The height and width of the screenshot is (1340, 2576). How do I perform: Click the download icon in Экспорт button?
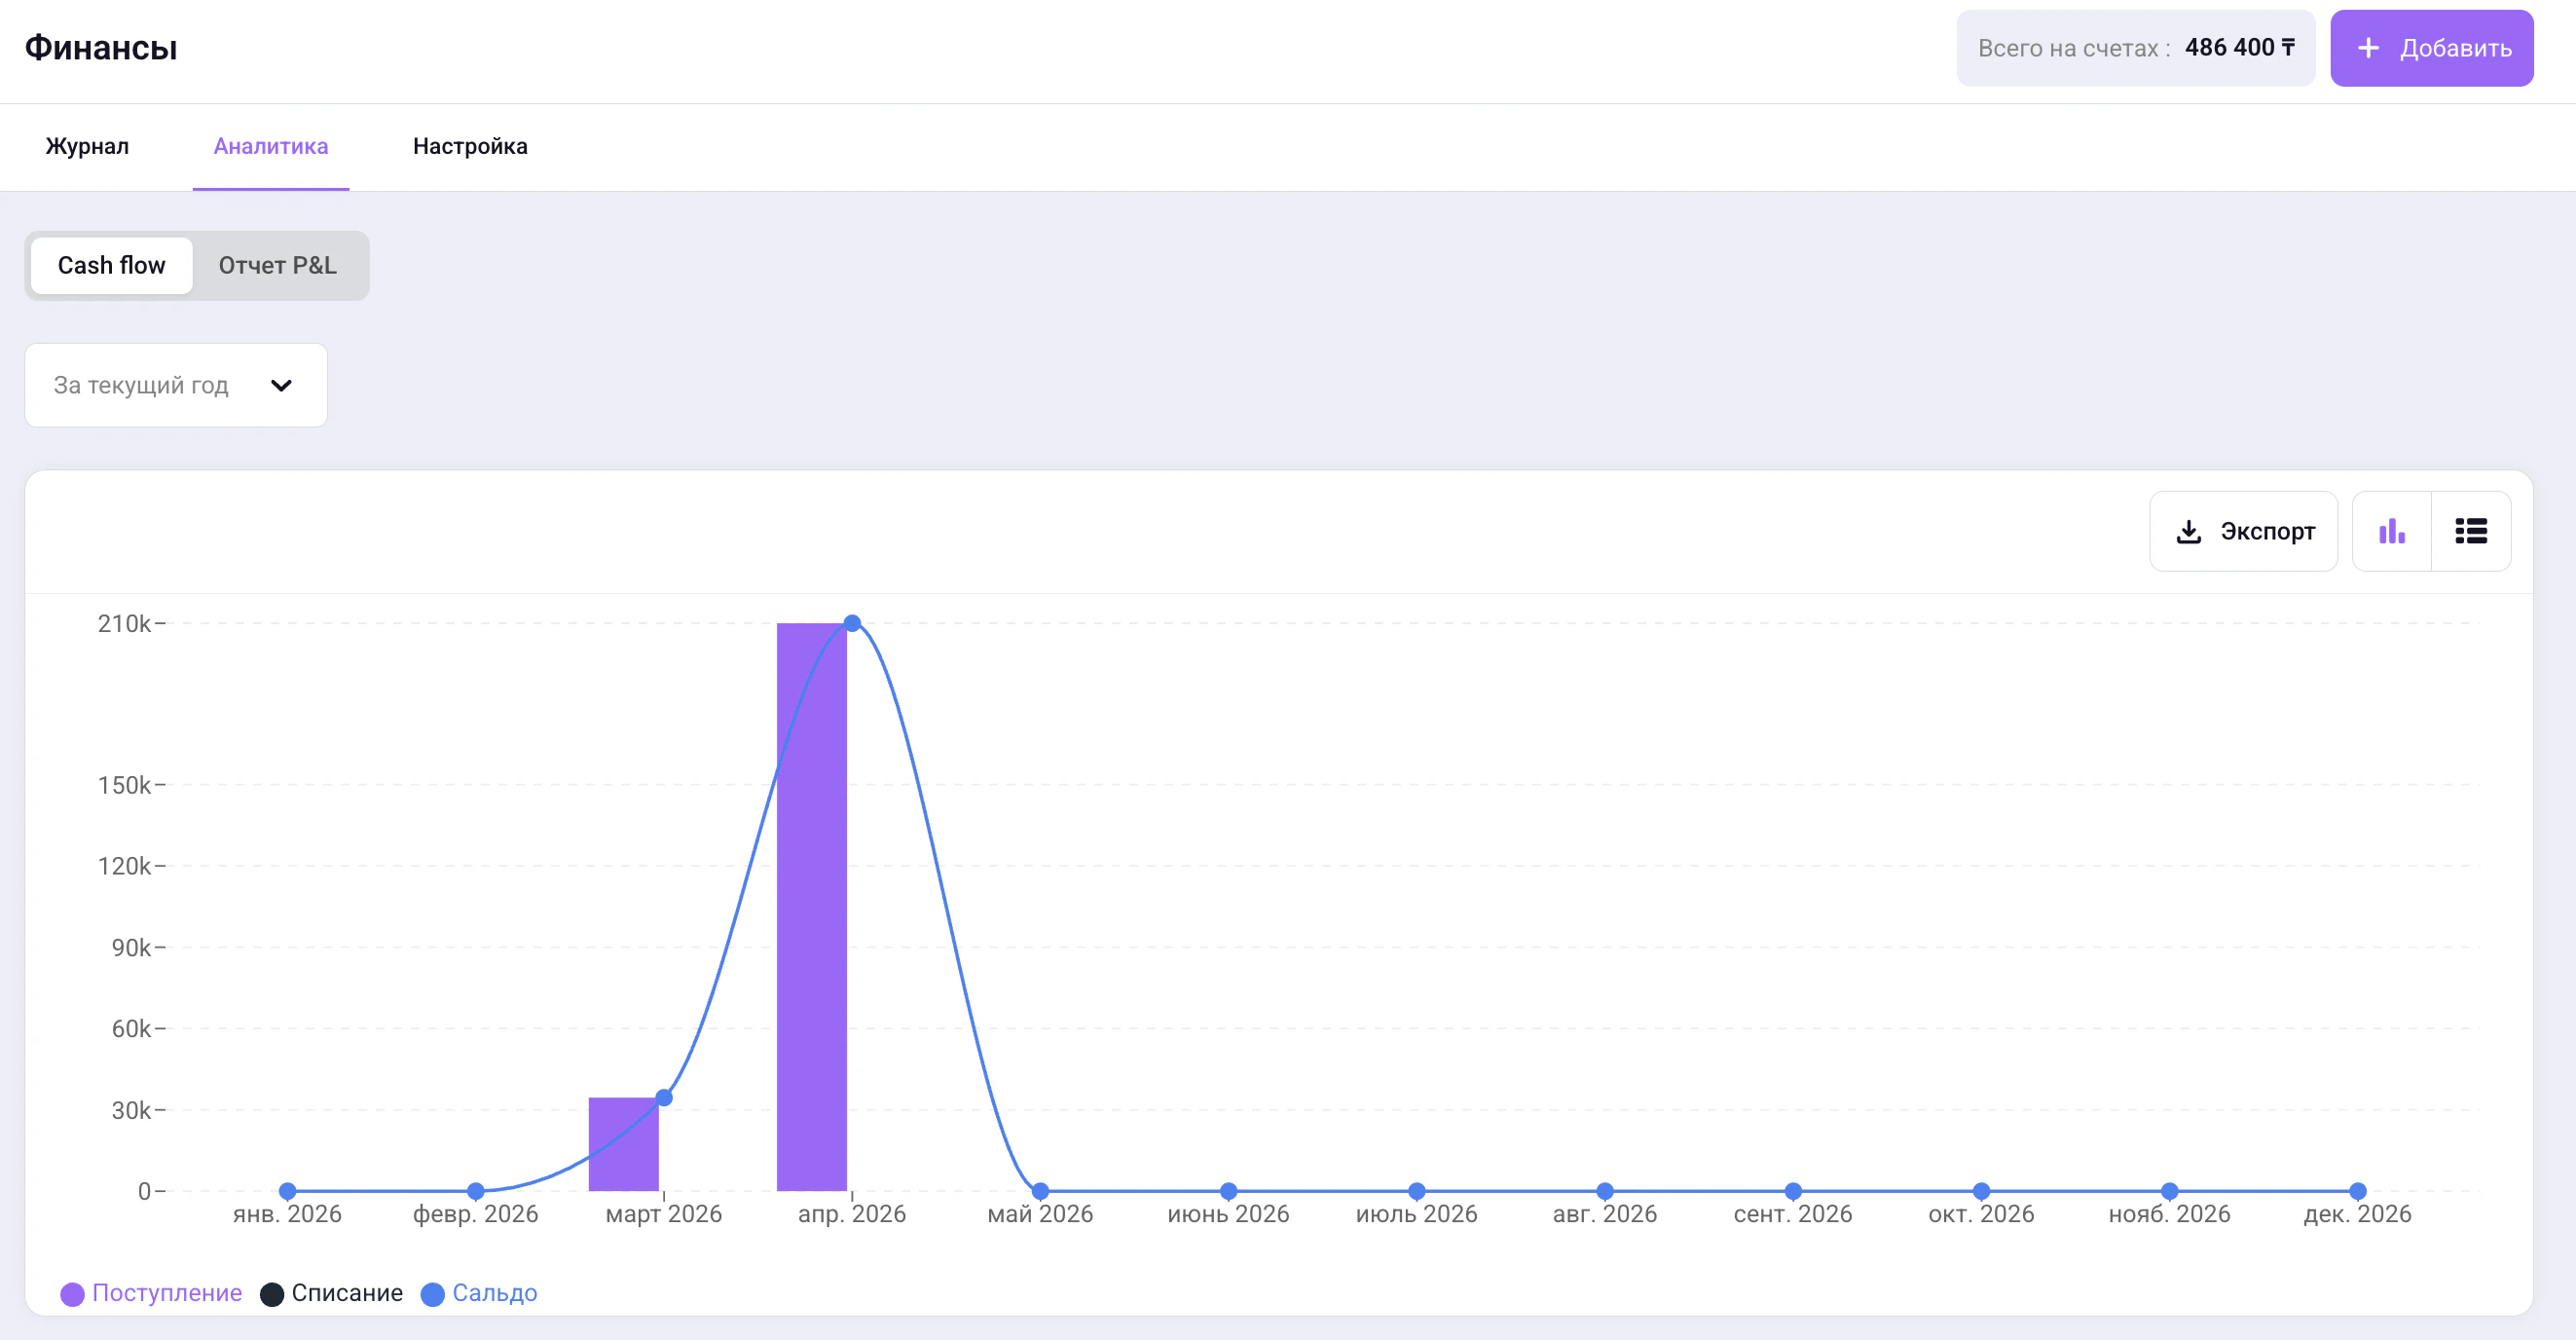pyautogui.click(x=2188, y=531)
